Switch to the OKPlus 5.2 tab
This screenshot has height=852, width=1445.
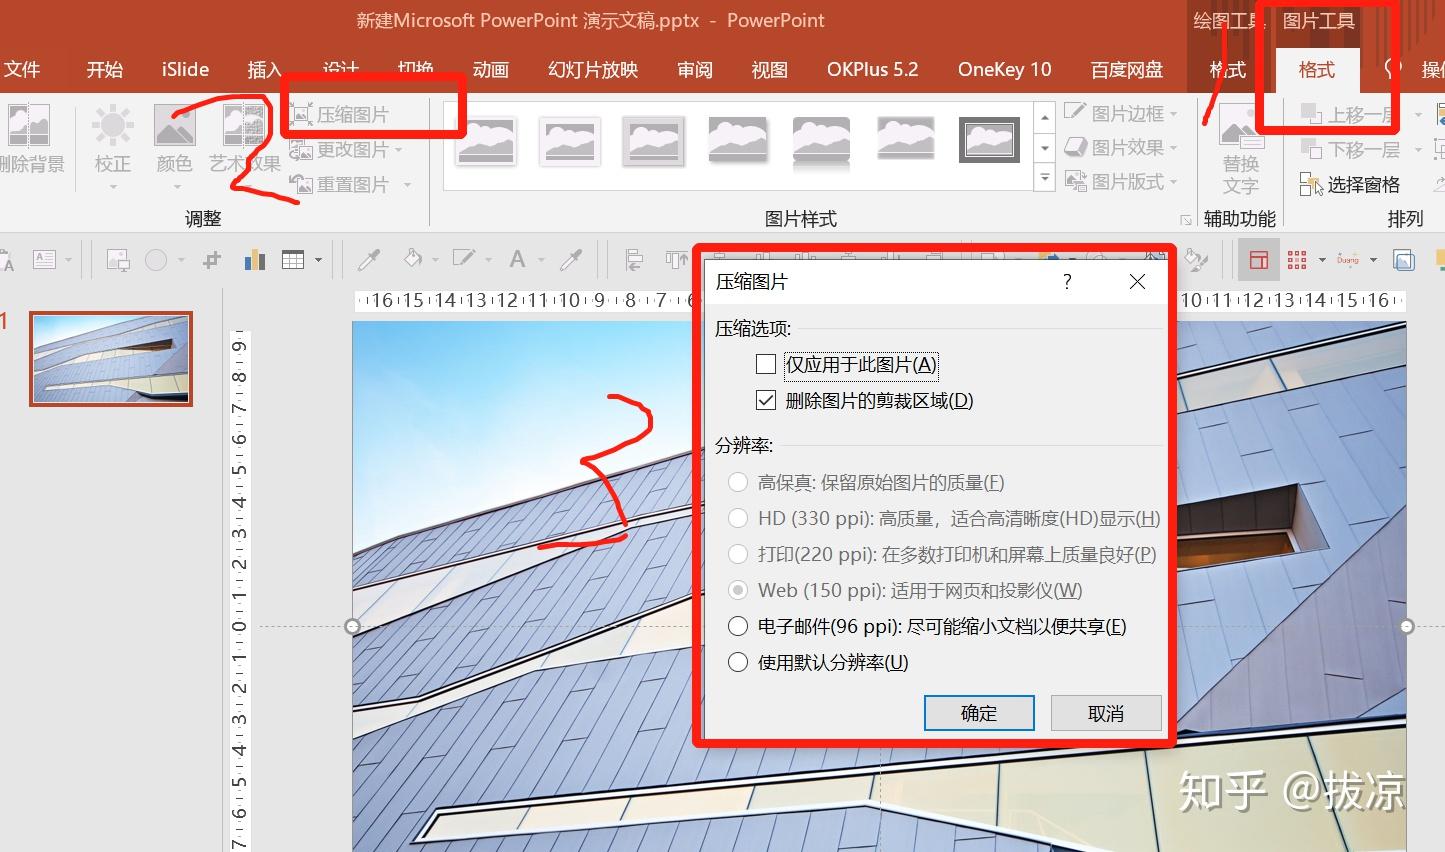[x=872, y=69]
